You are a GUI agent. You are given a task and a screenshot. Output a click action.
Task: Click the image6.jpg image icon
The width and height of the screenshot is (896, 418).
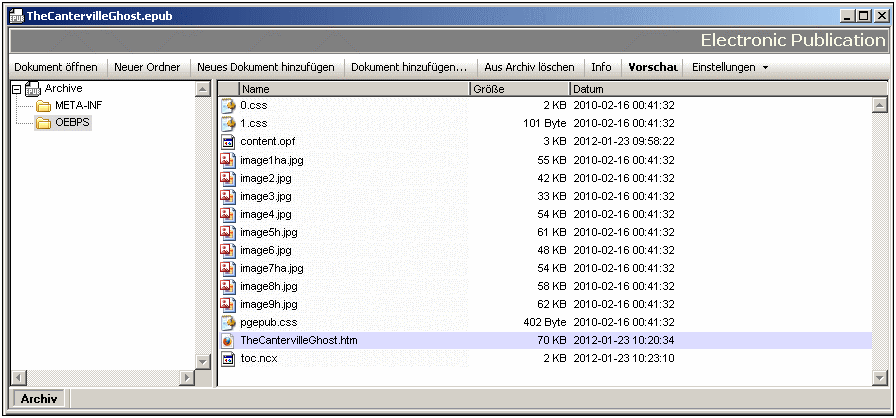pyautogui.click(x=229, y=250)
